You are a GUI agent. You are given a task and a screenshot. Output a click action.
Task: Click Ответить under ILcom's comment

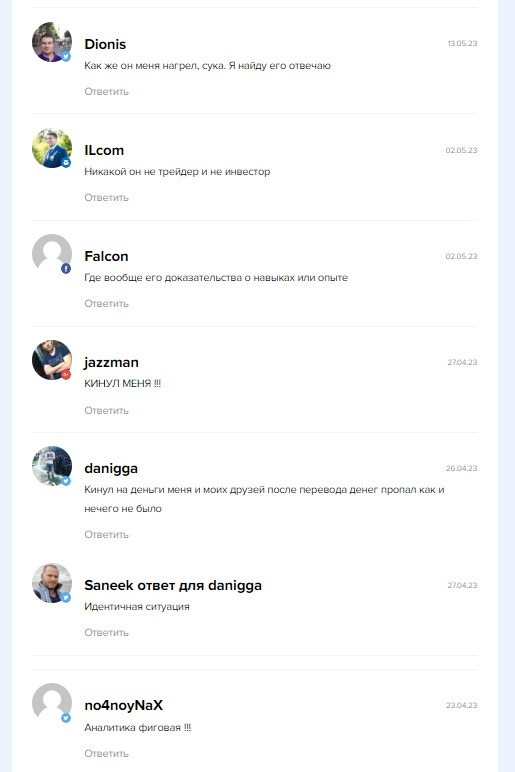106,197
